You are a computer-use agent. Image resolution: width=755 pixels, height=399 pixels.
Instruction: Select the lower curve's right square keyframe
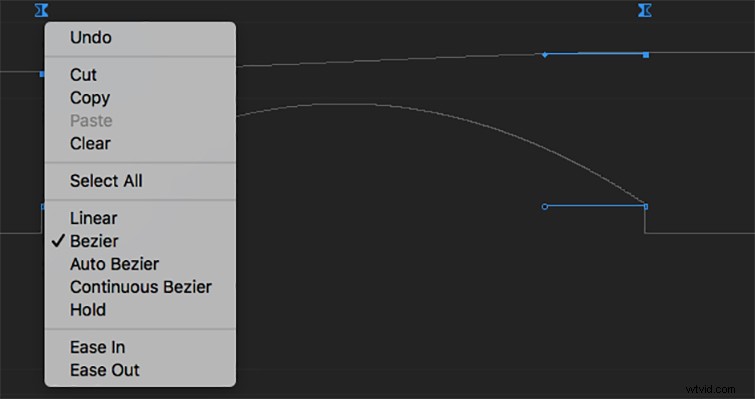646,206
